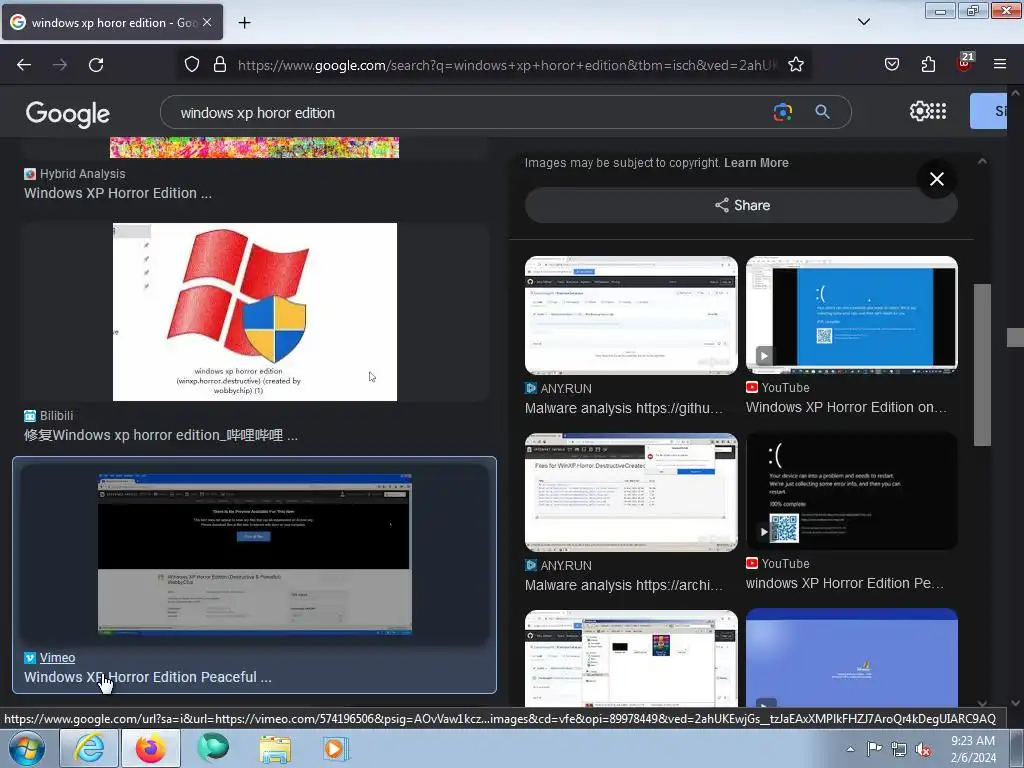
Task: Open Malware analysis https://archi... link
Action: point(624,585)
